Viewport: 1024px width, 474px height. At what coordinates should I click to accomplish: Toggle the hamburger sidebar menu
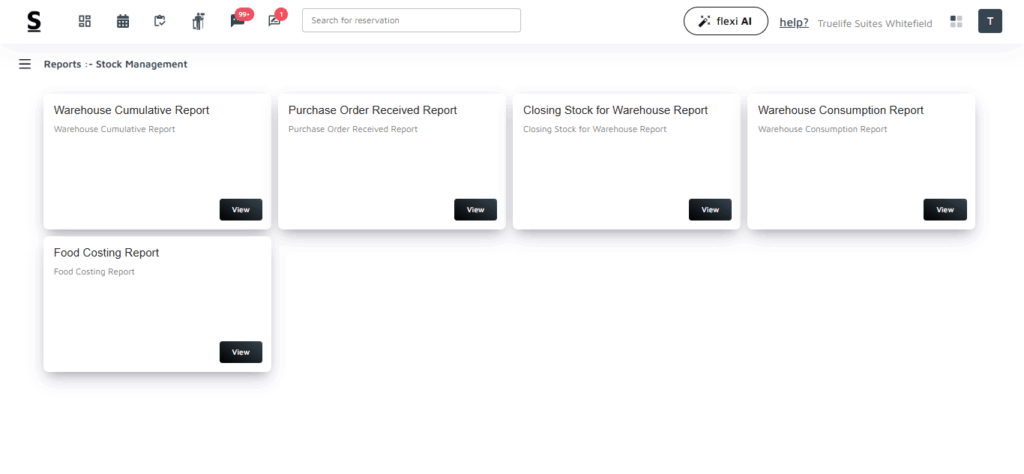25,64
